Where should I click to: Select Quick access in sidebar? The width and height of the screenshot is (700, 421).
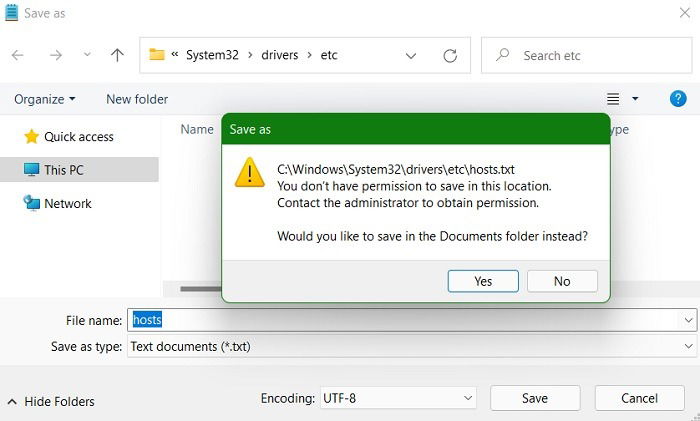(78, 136)
